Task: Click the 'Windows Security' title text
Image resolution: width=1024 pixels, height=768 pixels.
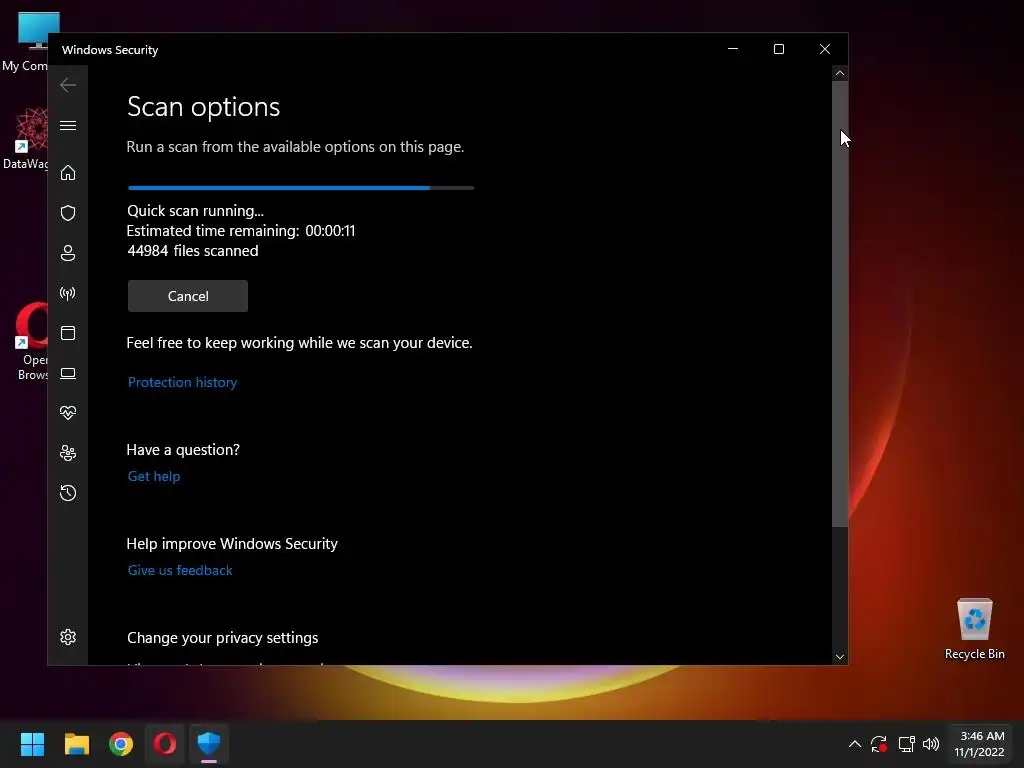Action: coord(110,50)
